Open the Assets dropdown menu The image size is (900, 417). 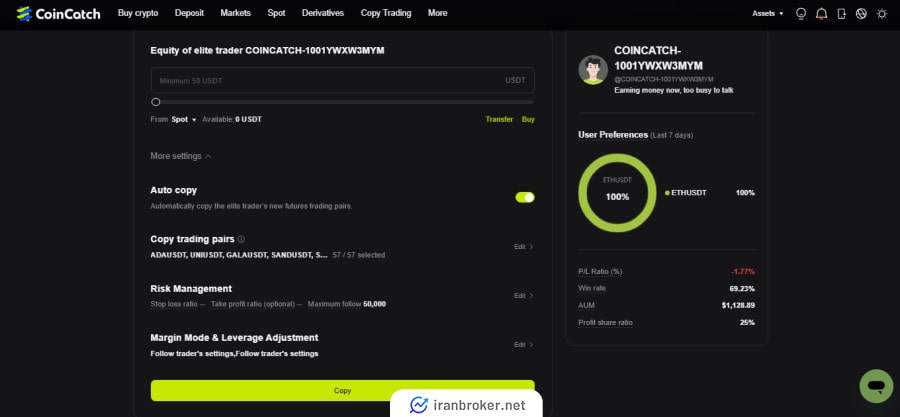coord(768,13)
